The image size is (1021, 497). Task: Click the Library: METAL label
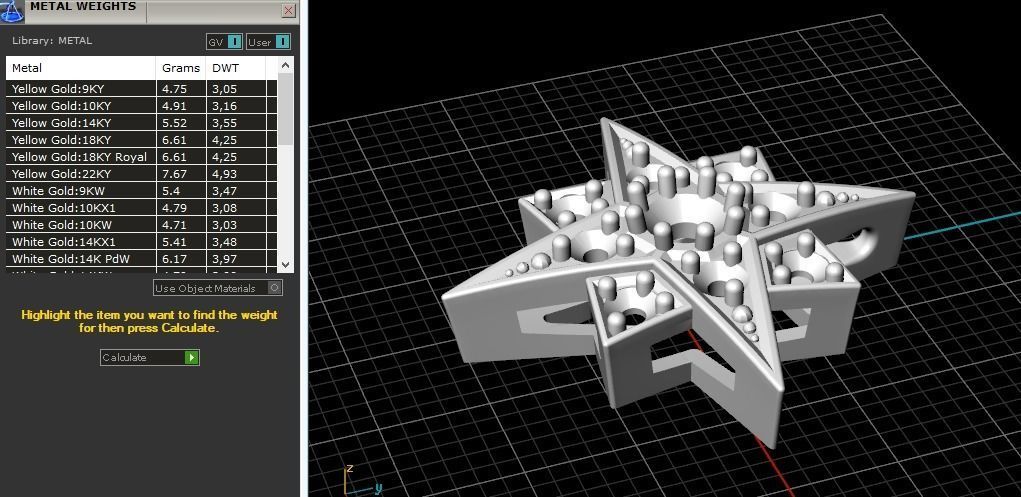click(52, 40)
